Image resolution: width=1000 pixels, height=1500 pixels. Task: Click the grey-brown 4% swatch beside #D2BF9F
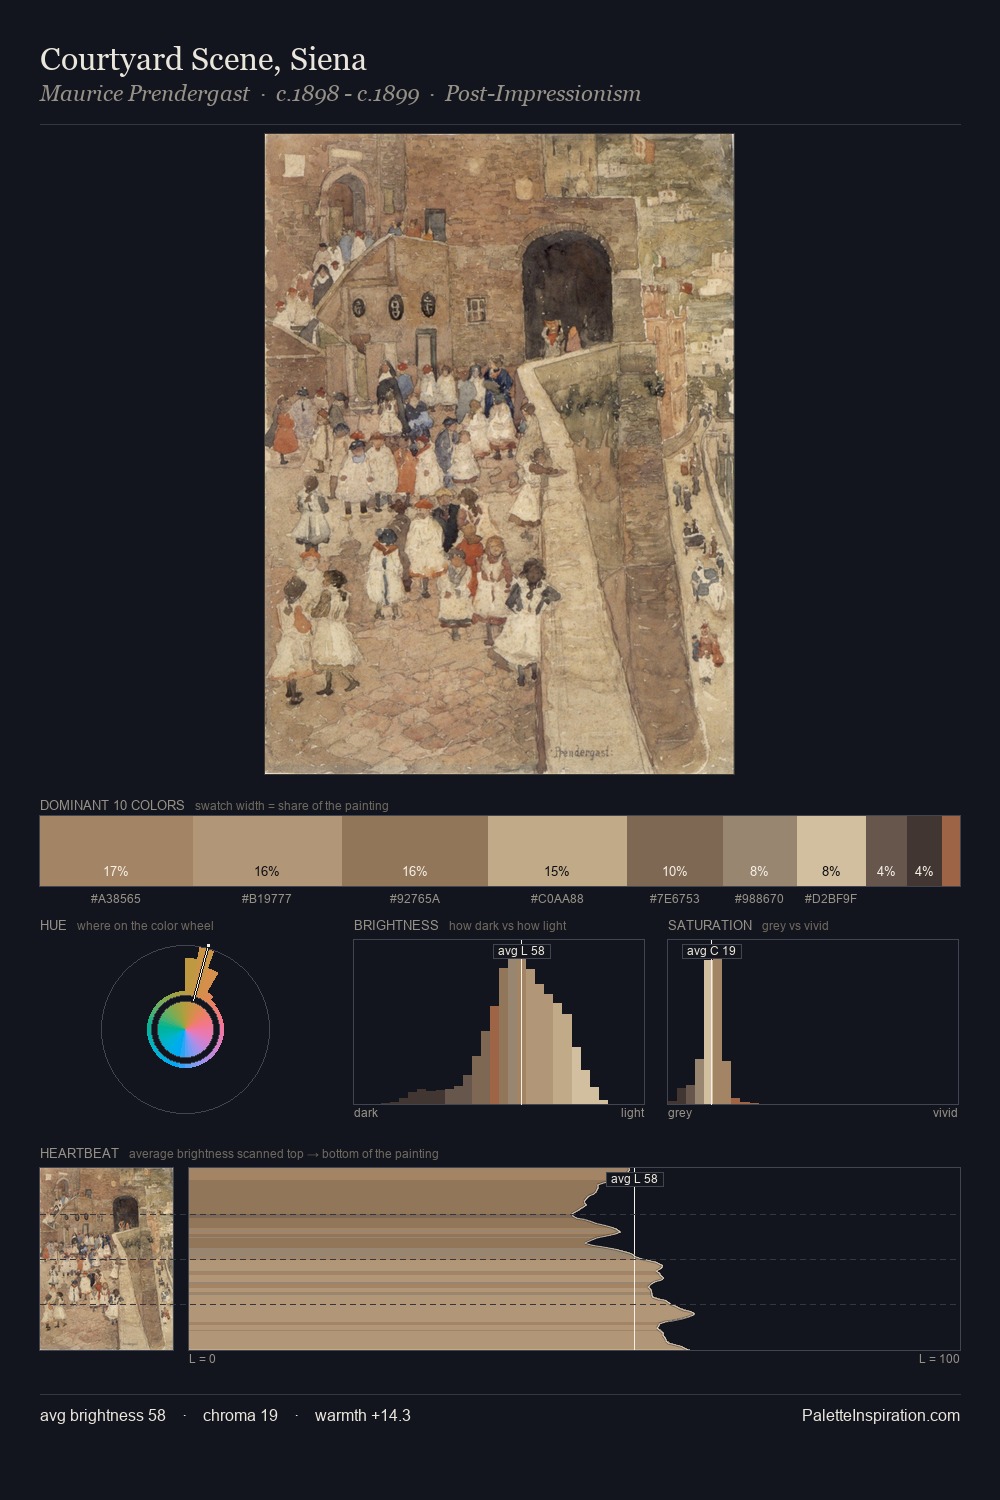tap(886, 851)
